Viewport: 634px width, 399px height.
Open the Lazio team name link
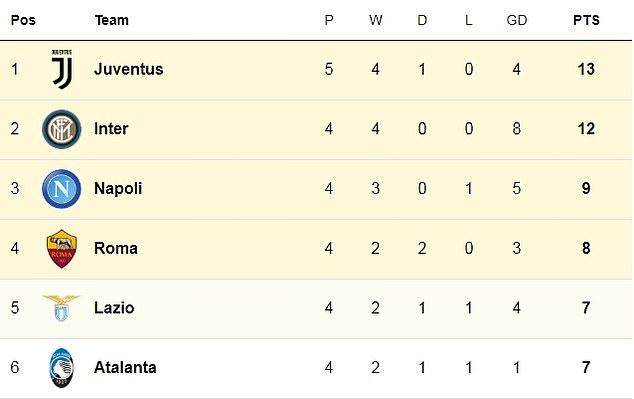(x=114, y=308)
